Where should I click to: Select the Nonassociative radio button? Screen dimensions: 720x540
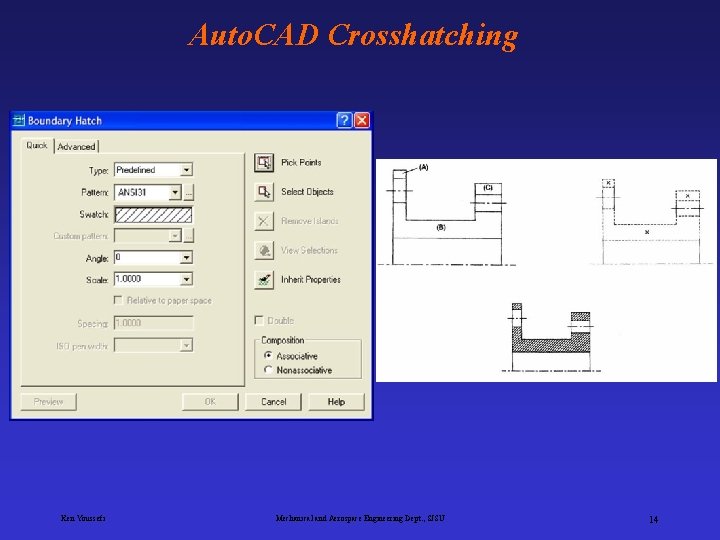269,370
